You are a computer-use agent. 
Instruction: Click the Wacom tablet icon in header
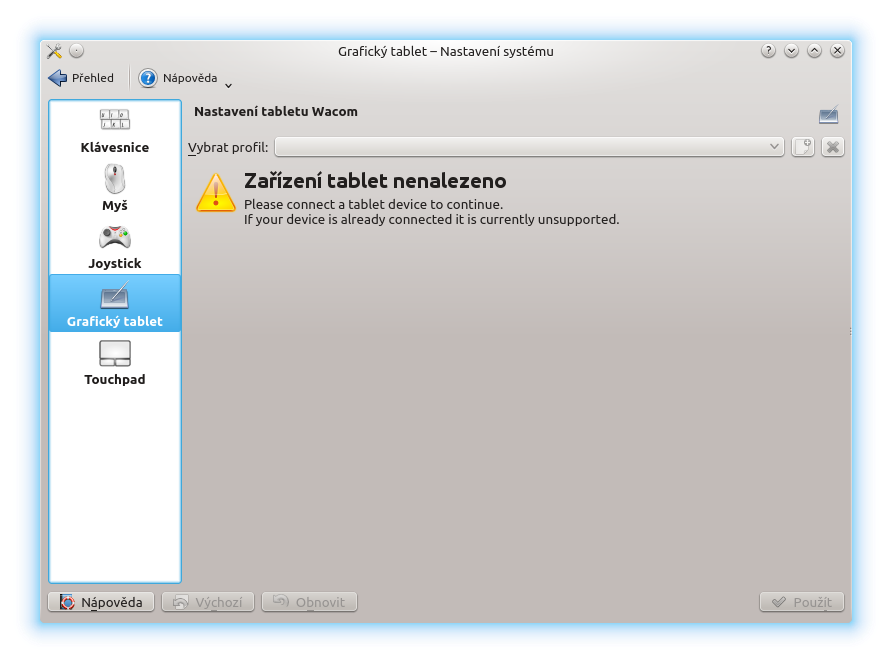click(x=828, y=114)
